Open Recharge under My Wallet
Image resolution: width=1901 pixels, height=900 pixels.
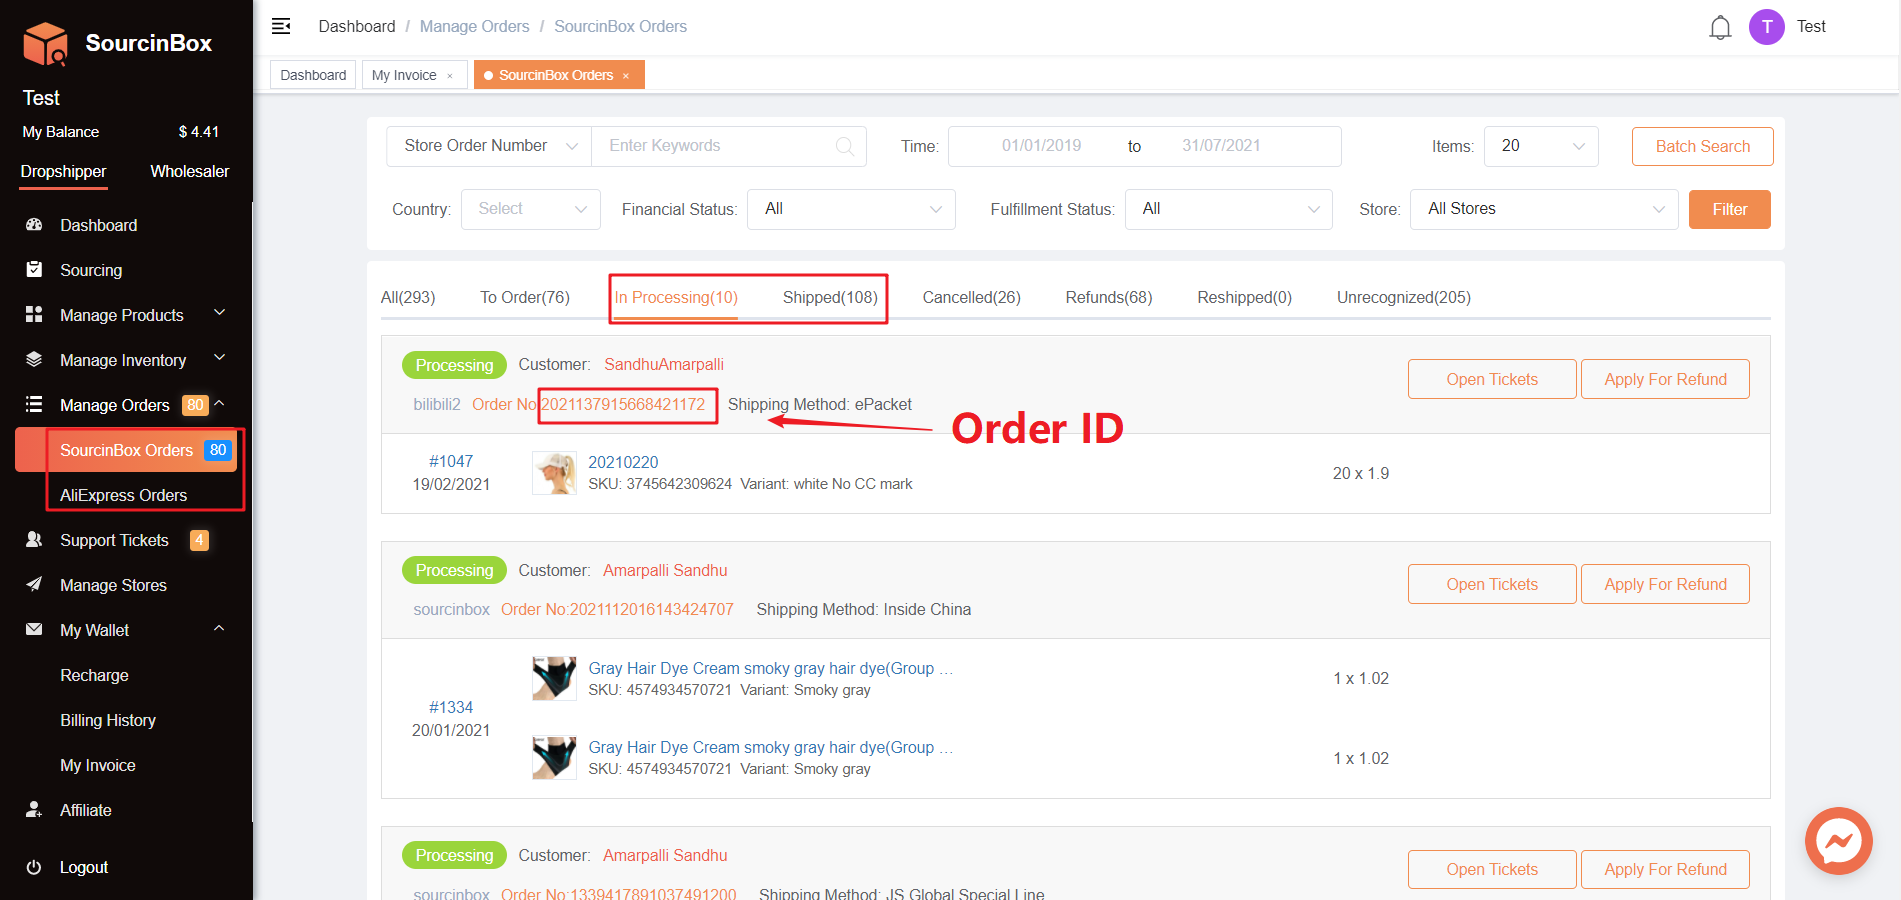tap(94, 675)
